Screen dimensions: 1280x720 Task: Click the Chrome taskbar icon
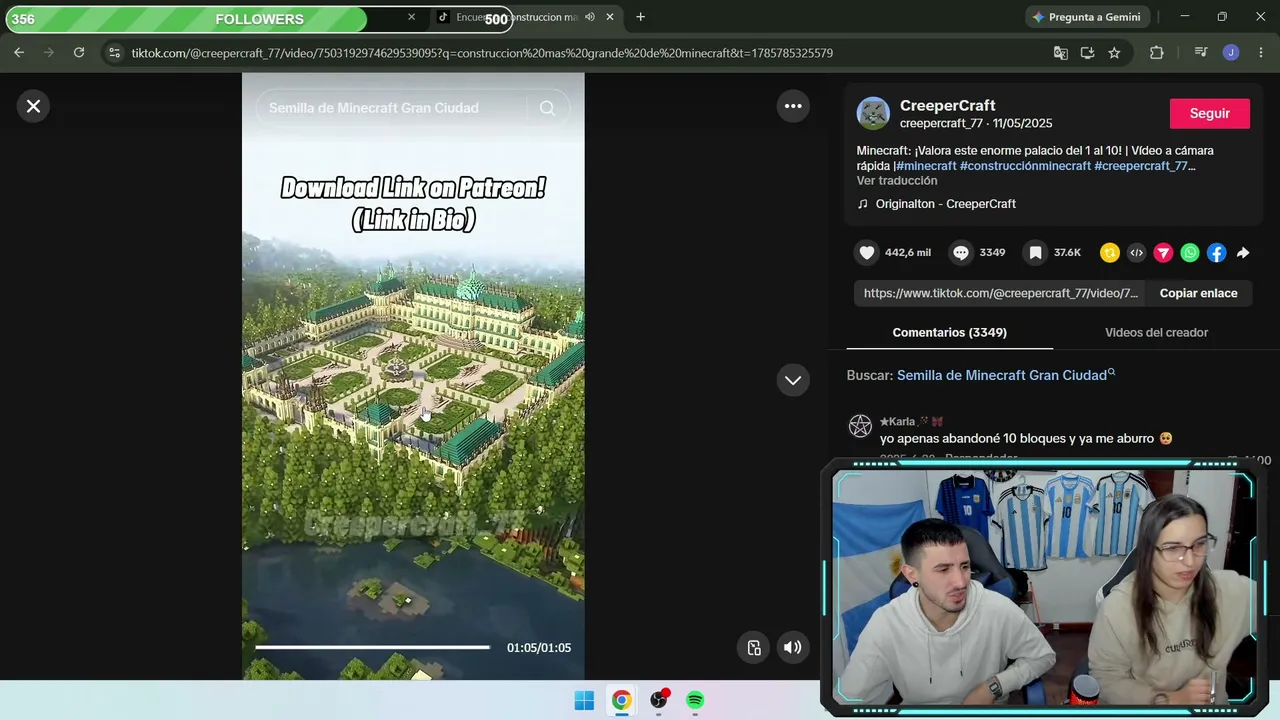point(622,701)
